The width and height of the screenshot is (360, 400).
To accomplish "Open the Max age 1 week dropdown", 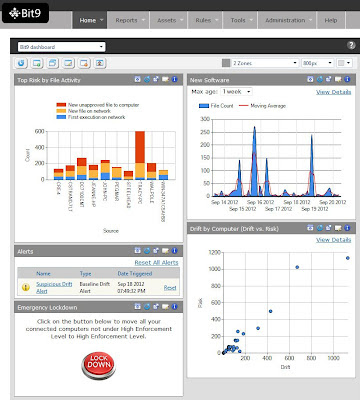I will [236, 92].
